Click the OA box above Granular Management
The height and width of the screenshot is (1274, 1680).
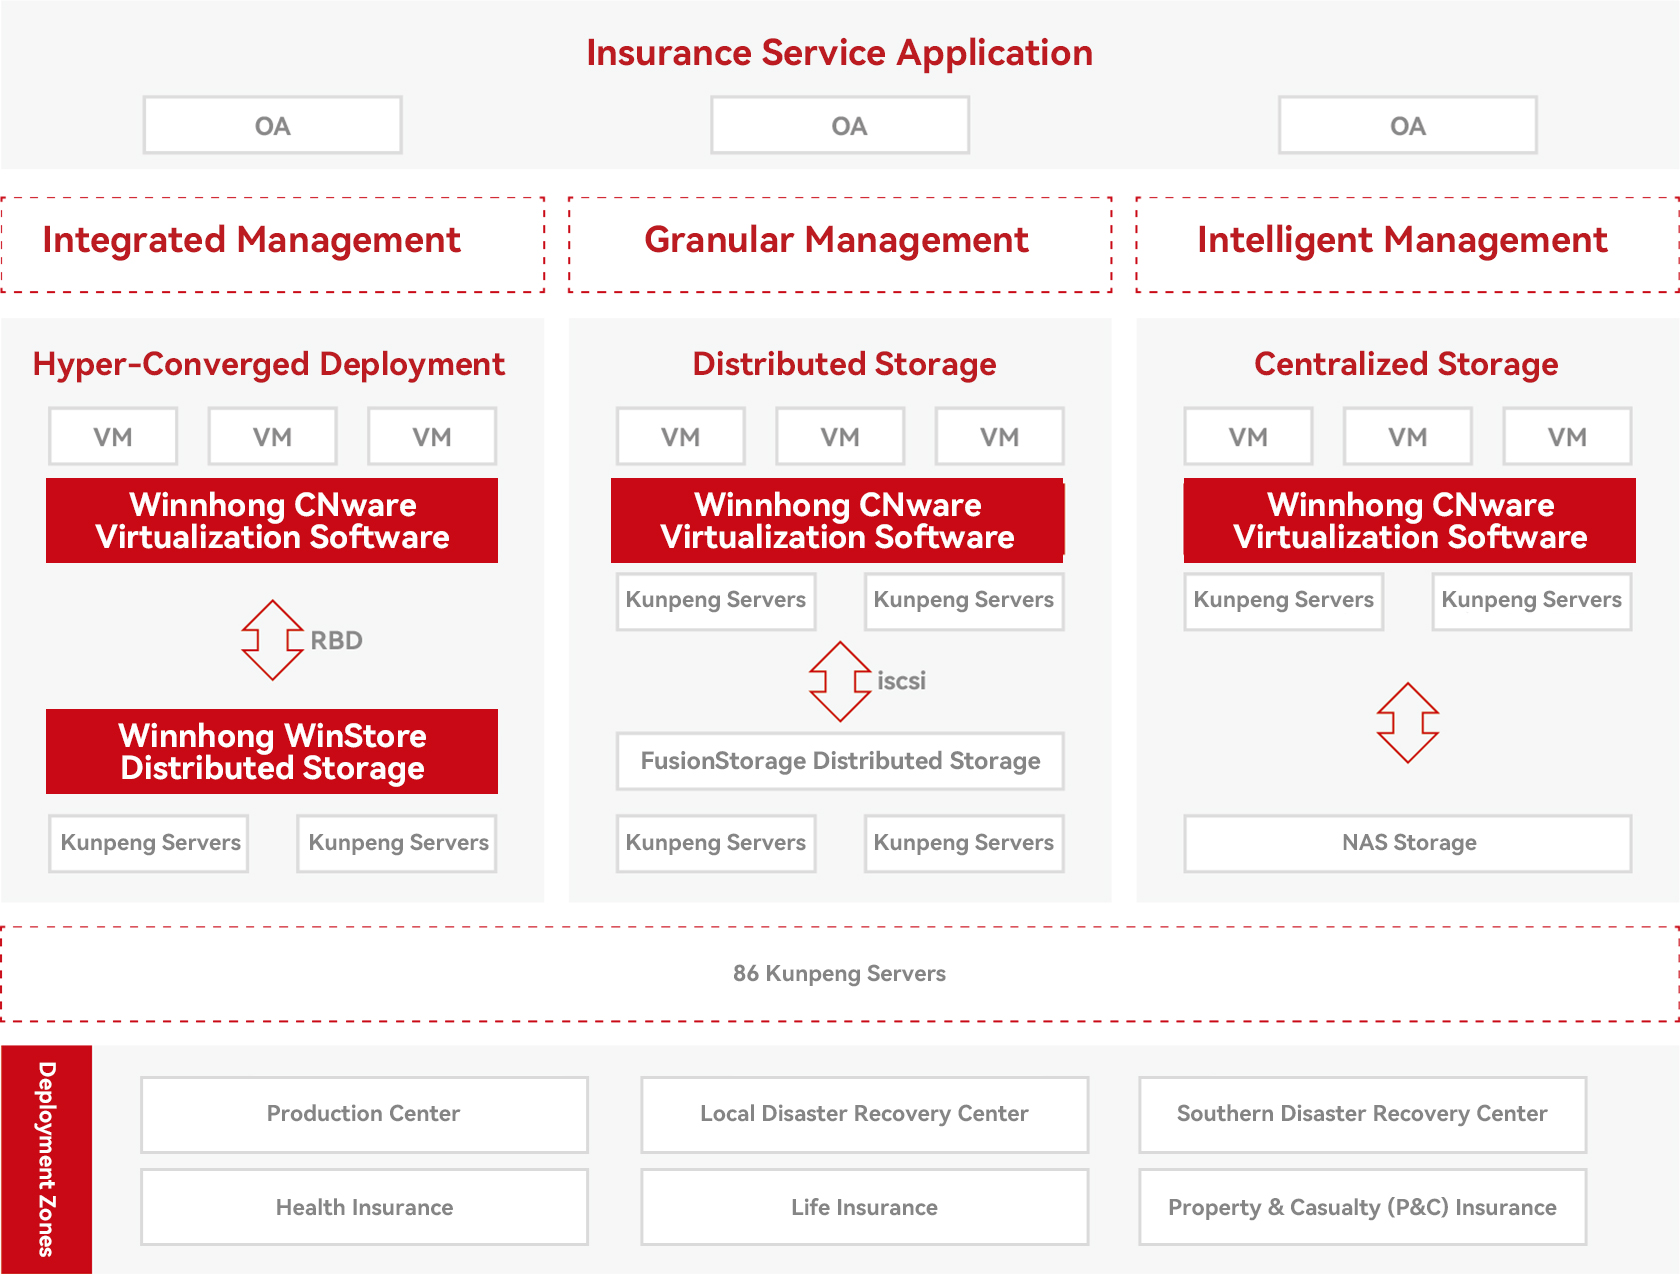tap(840, 125)
